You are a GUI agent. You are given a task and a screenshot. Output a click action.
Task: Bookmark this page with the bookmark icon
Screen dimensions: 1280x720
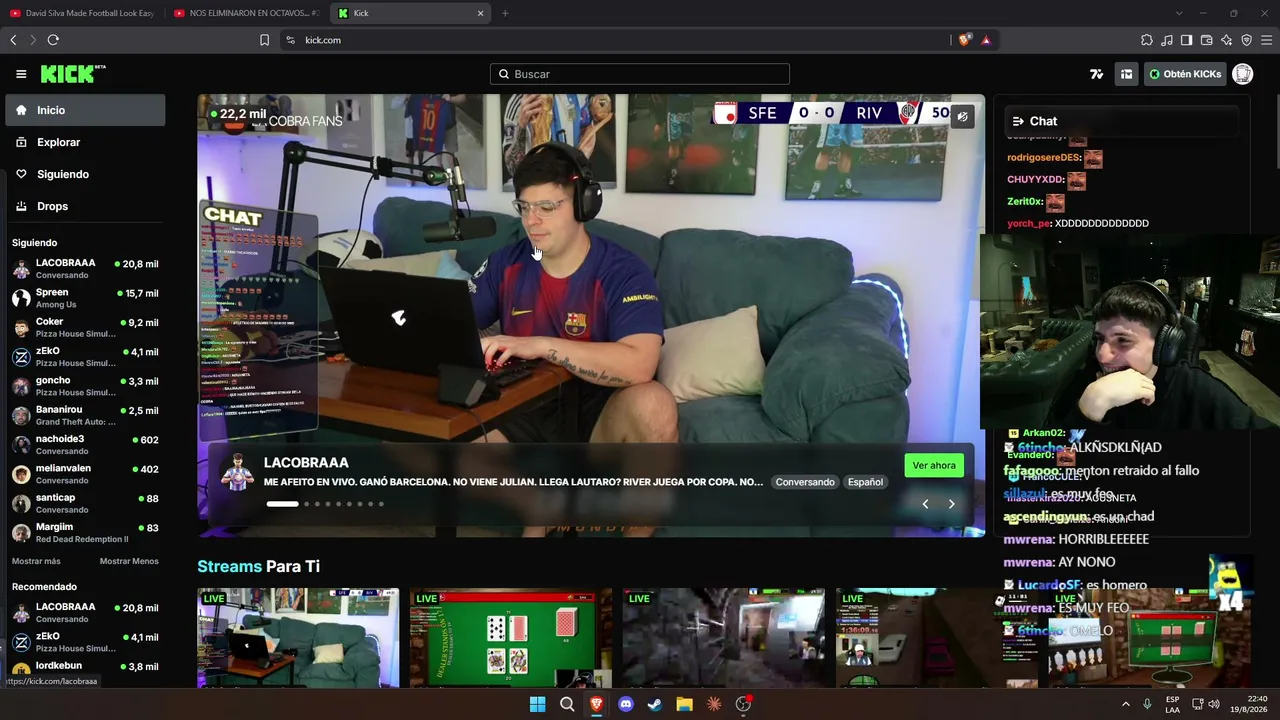coord(264,40)
